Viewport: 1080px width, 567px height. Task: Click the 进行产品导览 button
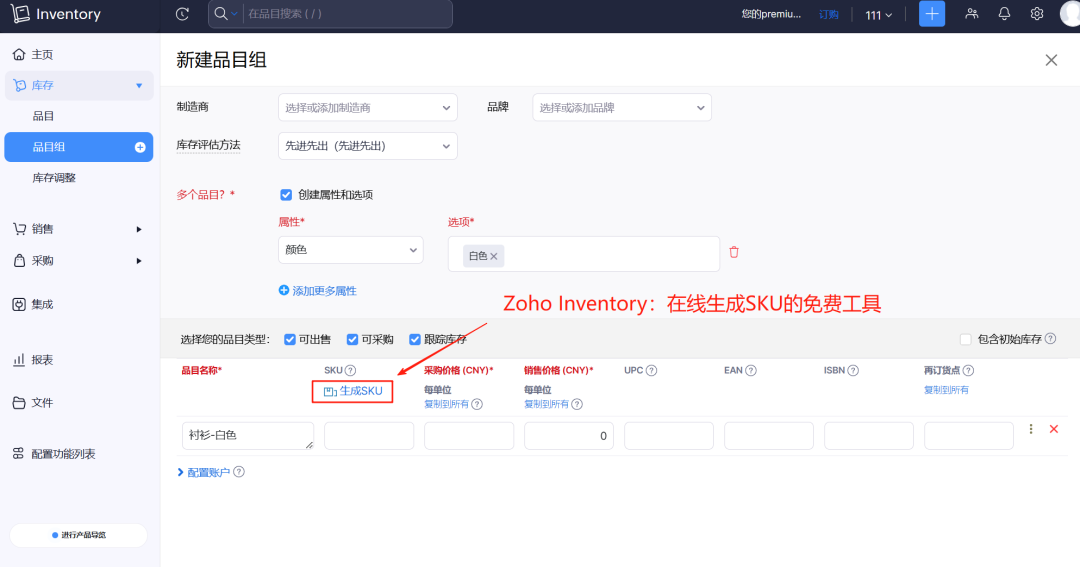[79, 535]
